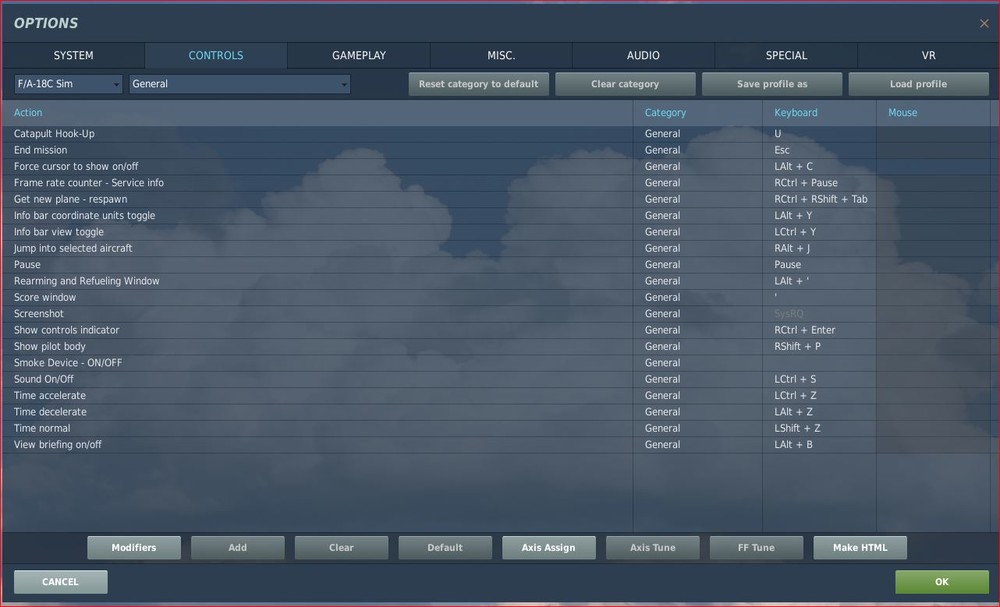The height and width of the screenshot is (607, 1000).
Task: Click the LCtrl + S binding
Action: point(820,379)
